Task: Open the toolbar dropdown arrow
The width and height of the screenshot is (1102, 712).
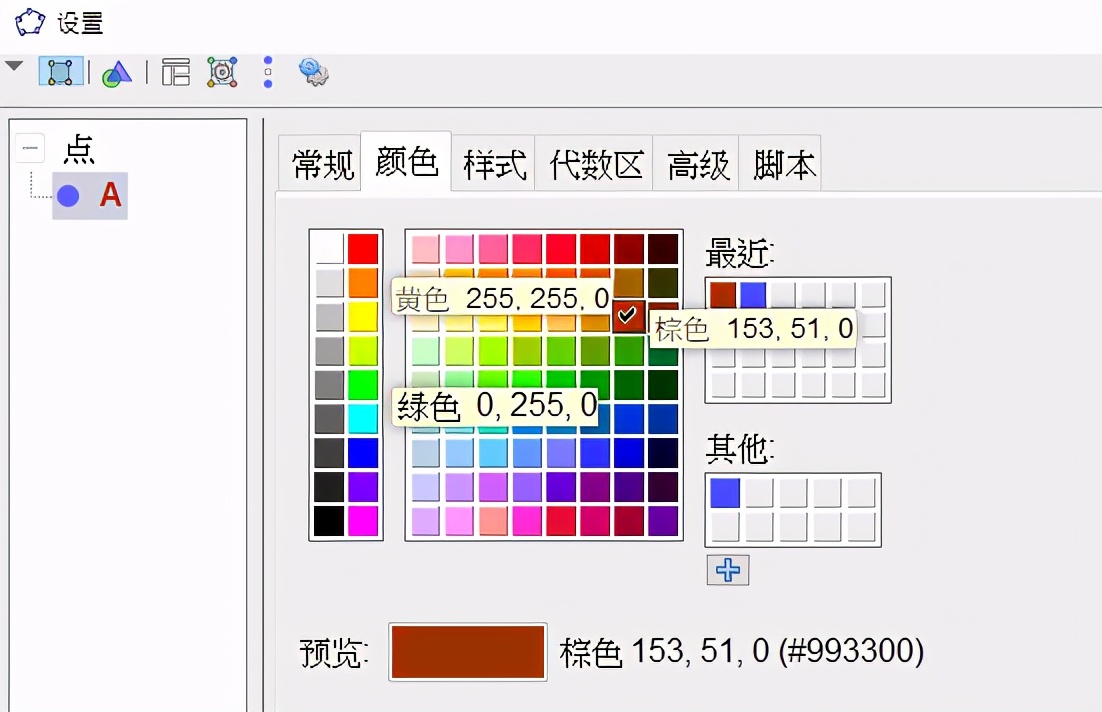Action: click(x=14, y=66)
